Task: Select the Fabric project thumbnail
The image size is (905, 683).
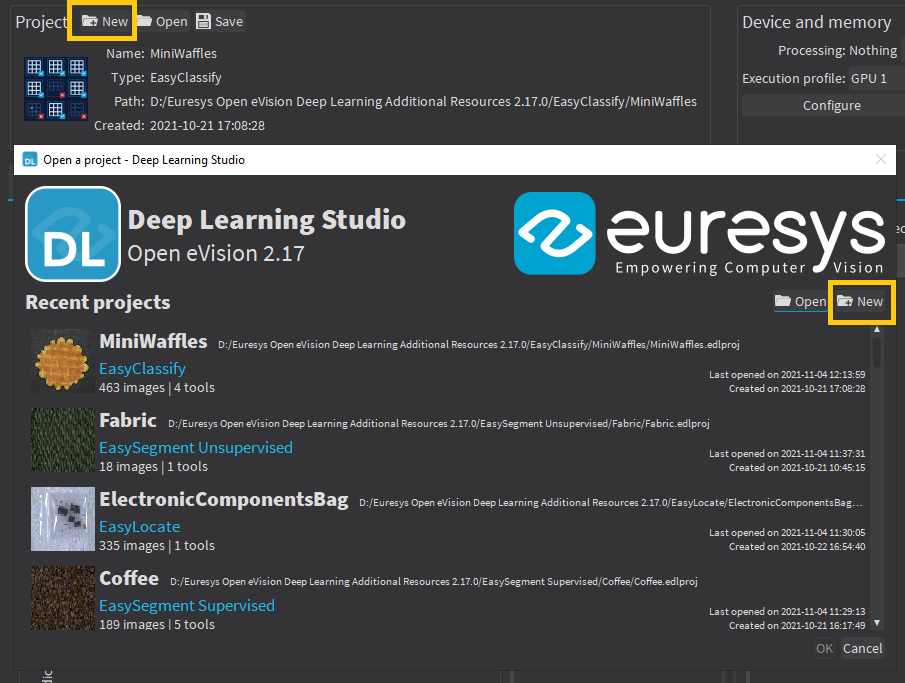Action: coord(61,439)
